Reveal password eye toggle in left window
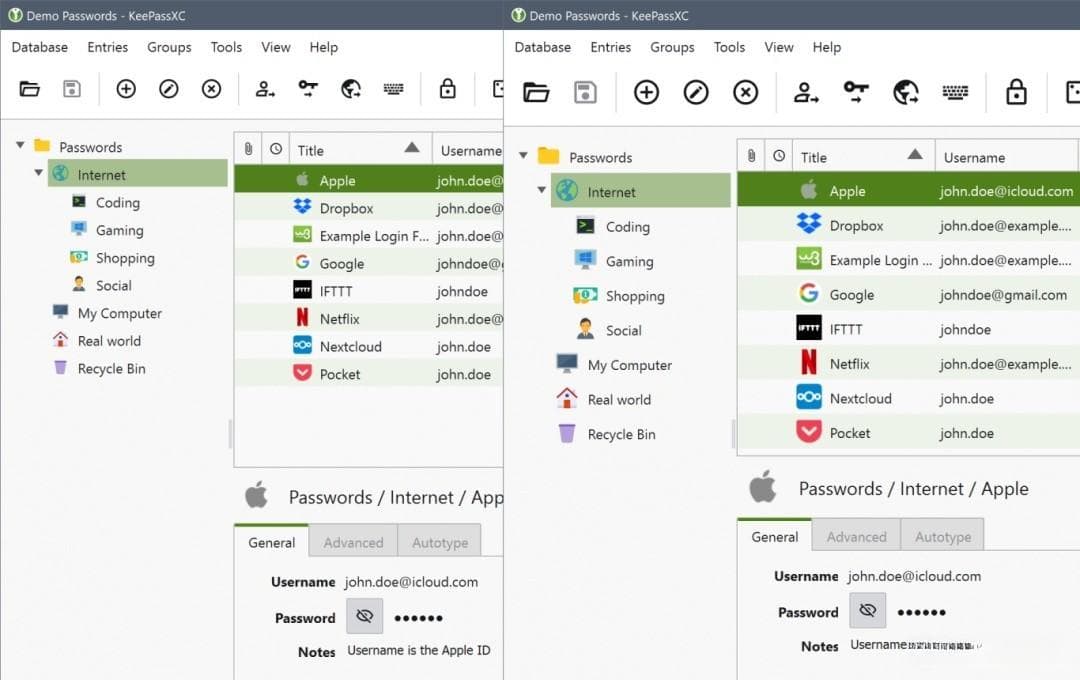1080x680 pixels. click(x=364, y=616)
